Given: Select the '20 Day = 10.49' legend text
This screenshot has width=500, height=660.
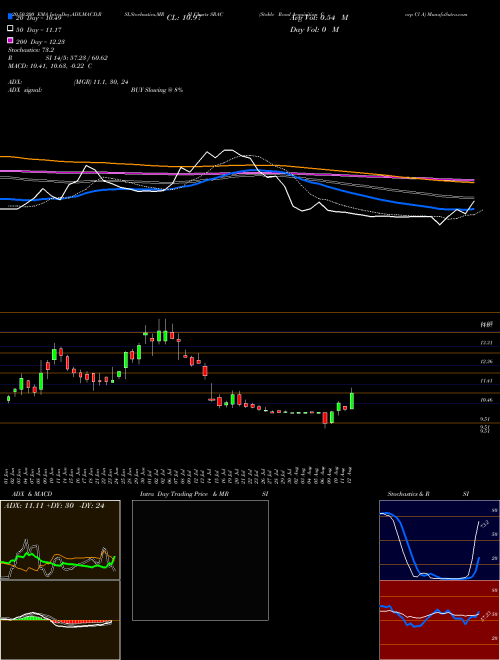Looking at the screenshot, I should point(38,18).
